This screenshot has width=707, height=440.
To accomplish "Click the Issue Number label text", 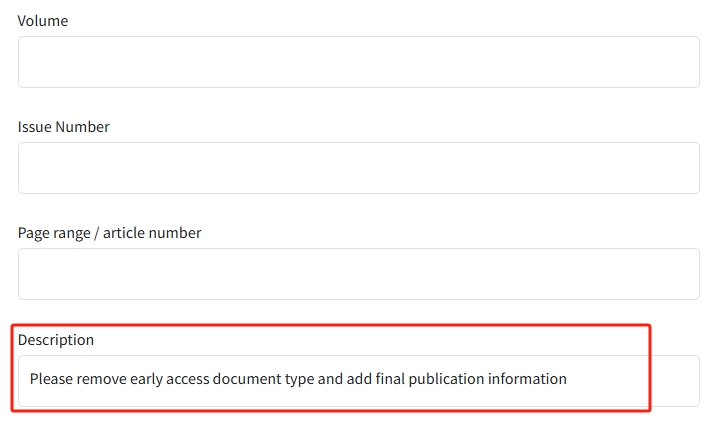I will pos(64,127).
